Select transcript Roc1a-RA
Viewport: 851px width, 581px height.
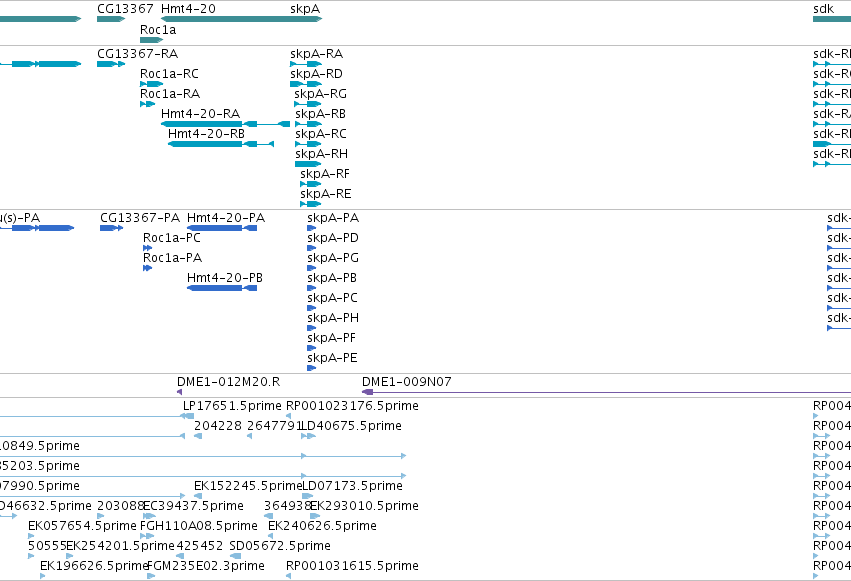tap(169, 94)
